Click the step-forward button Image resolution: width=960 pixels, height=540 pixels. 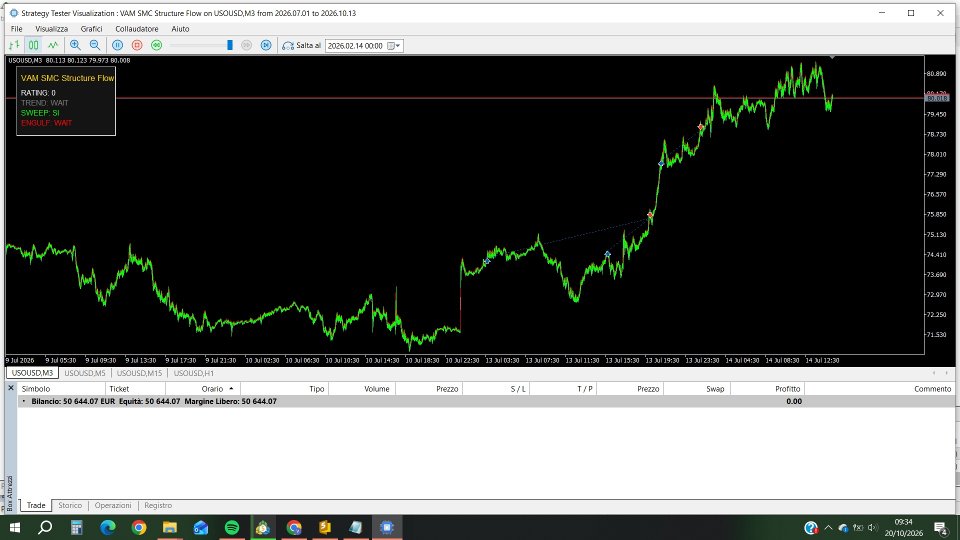266,45
